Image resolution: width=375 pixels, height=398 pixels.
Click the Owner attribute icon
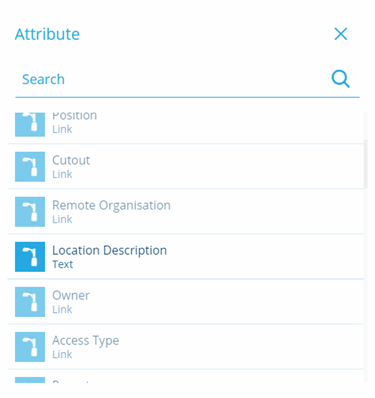pyautogui.click(x=30, y=302)
